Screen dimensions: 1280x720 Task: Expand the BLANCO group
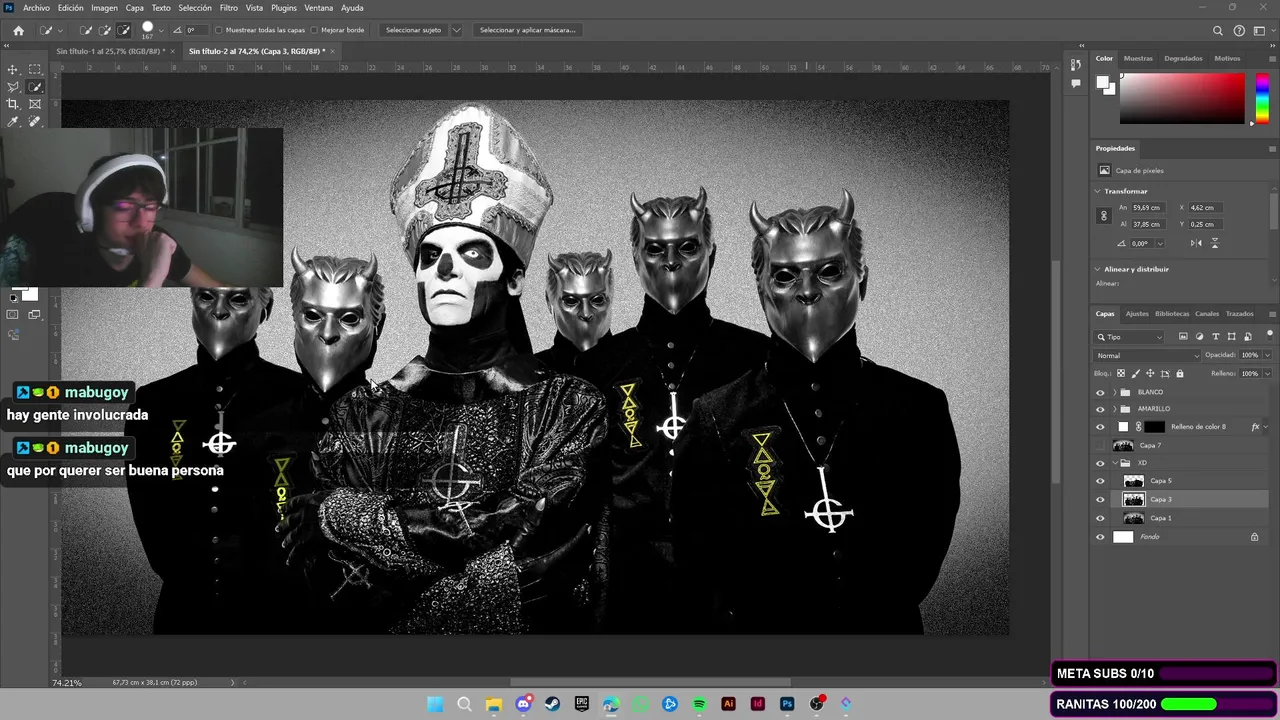coord(1114,392)
